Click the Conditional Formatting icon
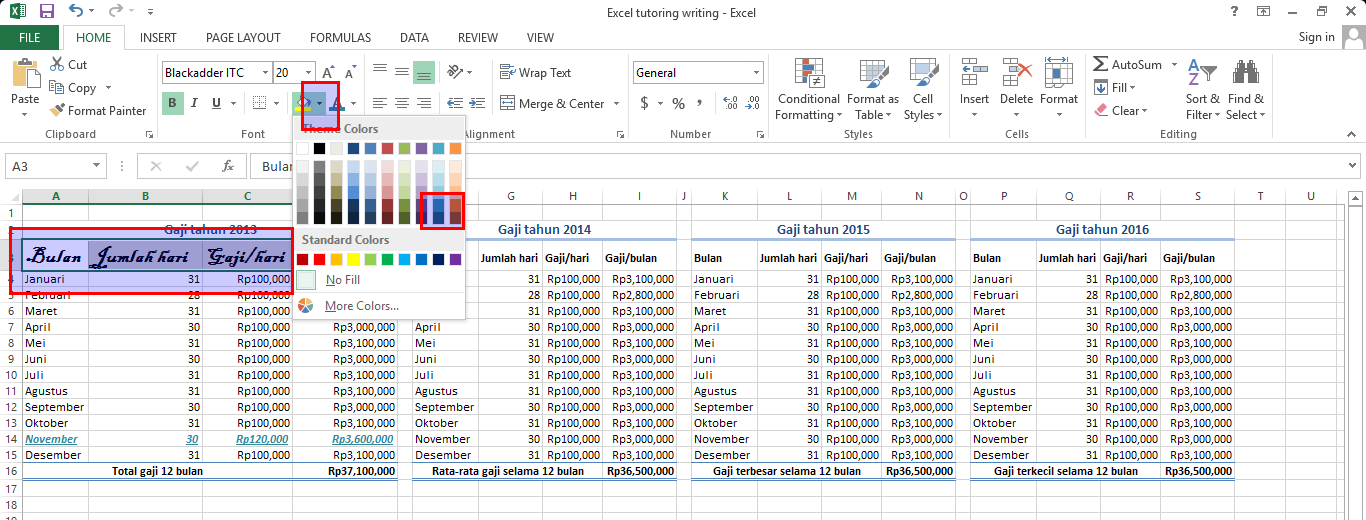This screenshot has height=520, width=1366. click(x=808, y=73)
